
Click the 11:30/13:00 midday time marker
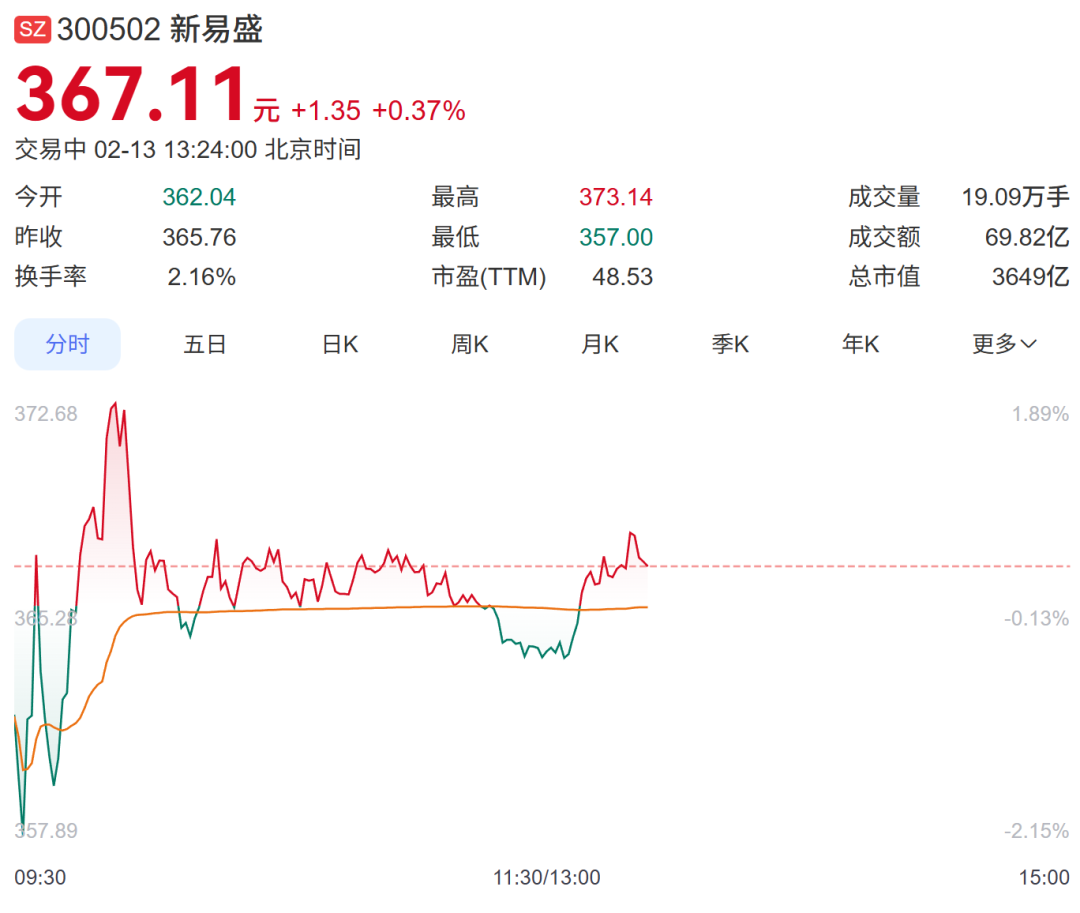[x=546, y=878]
